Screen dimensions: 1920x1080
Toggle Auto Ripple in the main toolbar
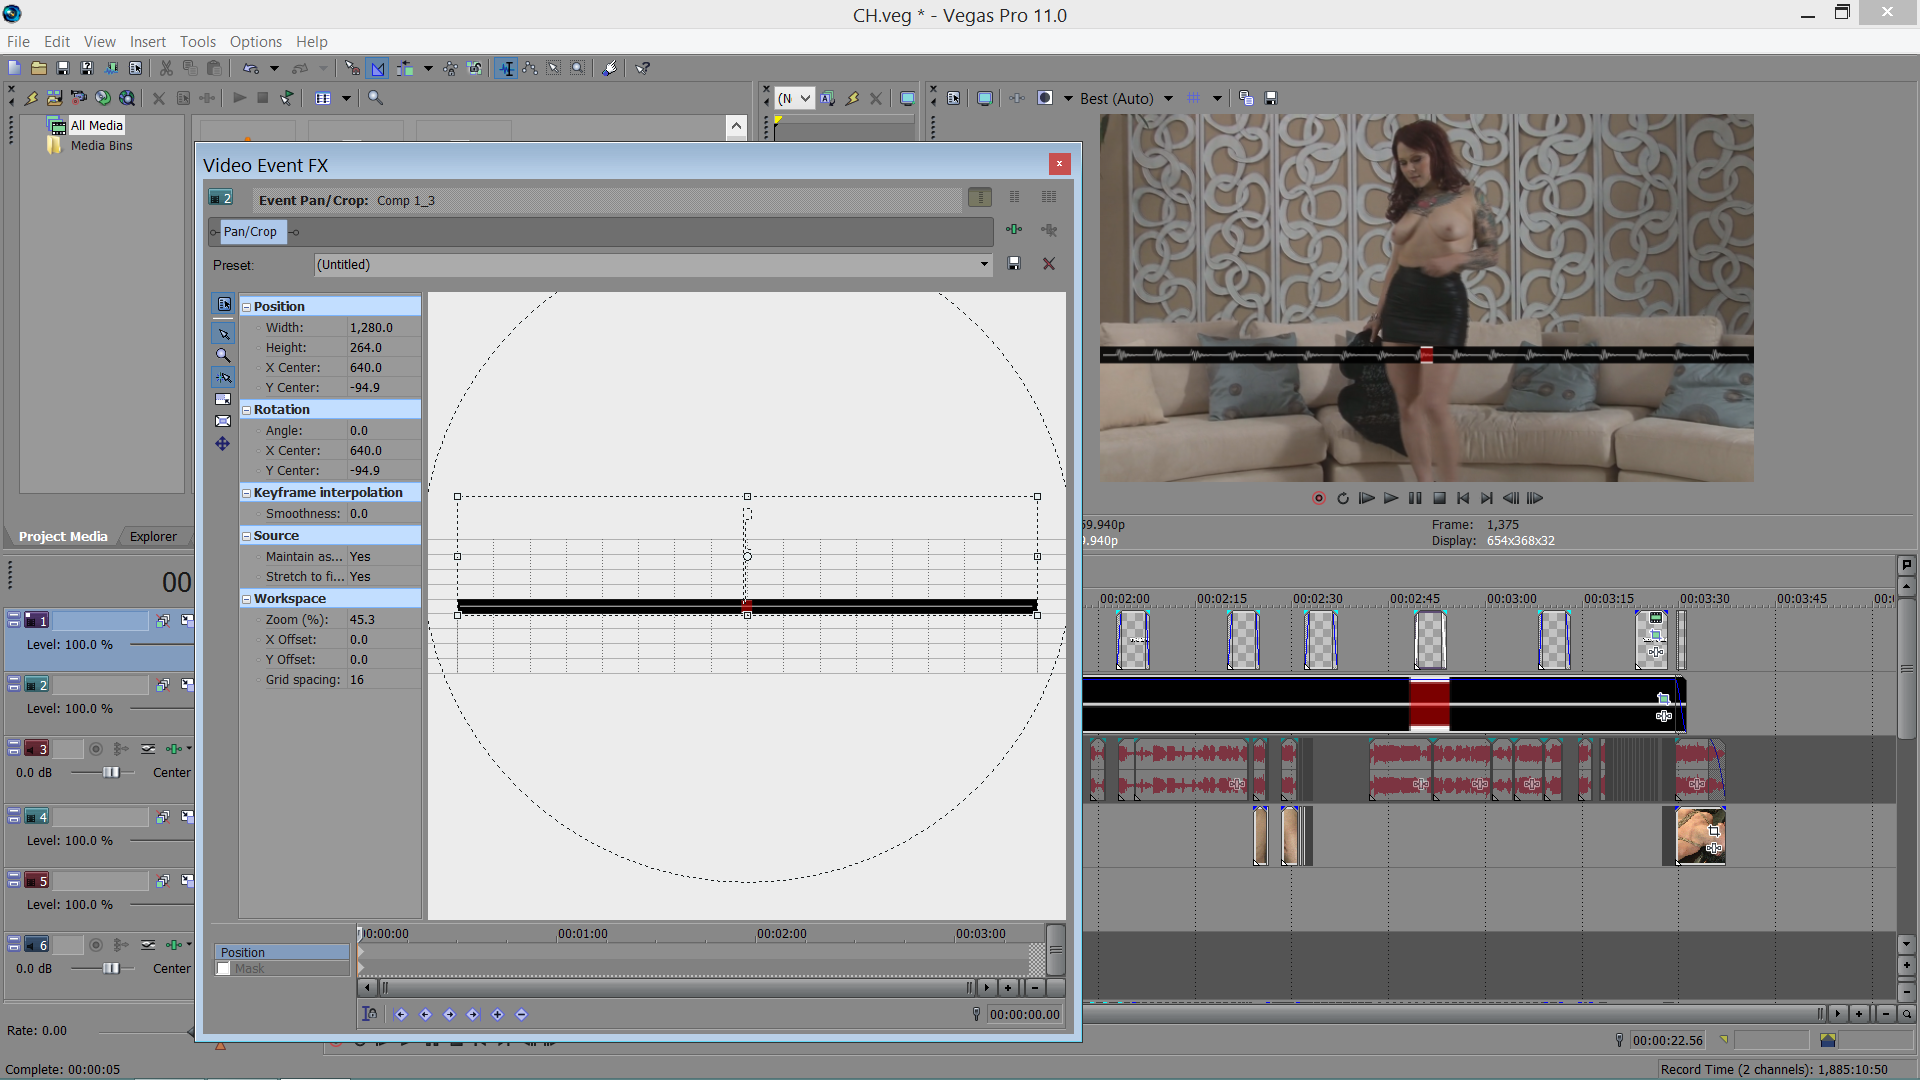[x=404, y=68]
